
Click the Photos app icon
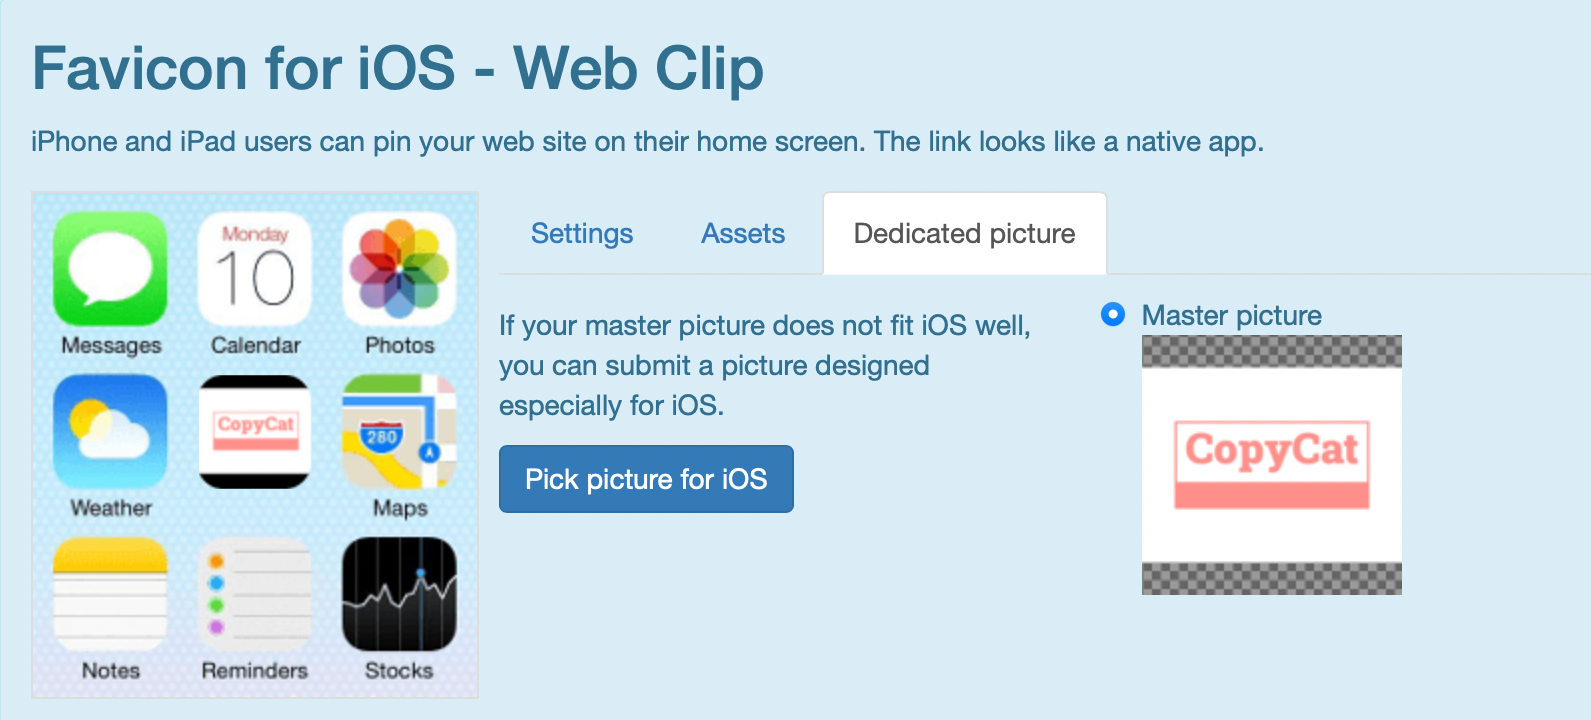coord(399,269)
